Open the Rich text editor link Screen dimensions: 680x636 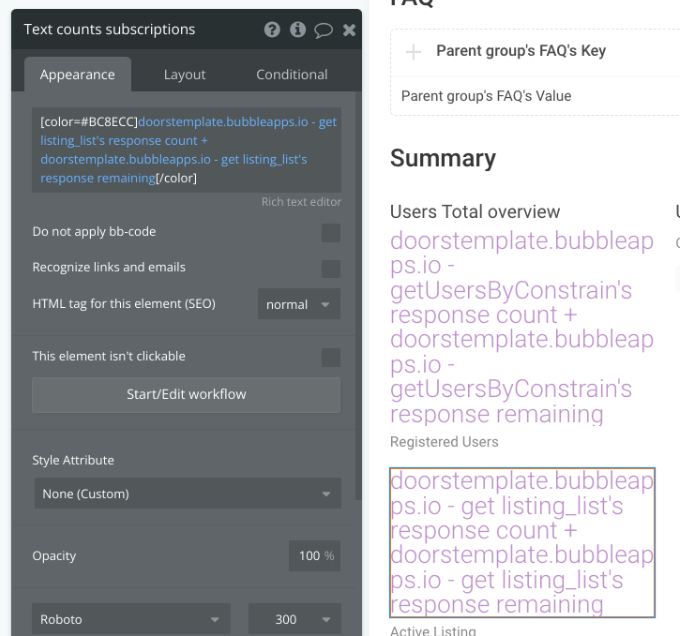click(x=301, y=202)
